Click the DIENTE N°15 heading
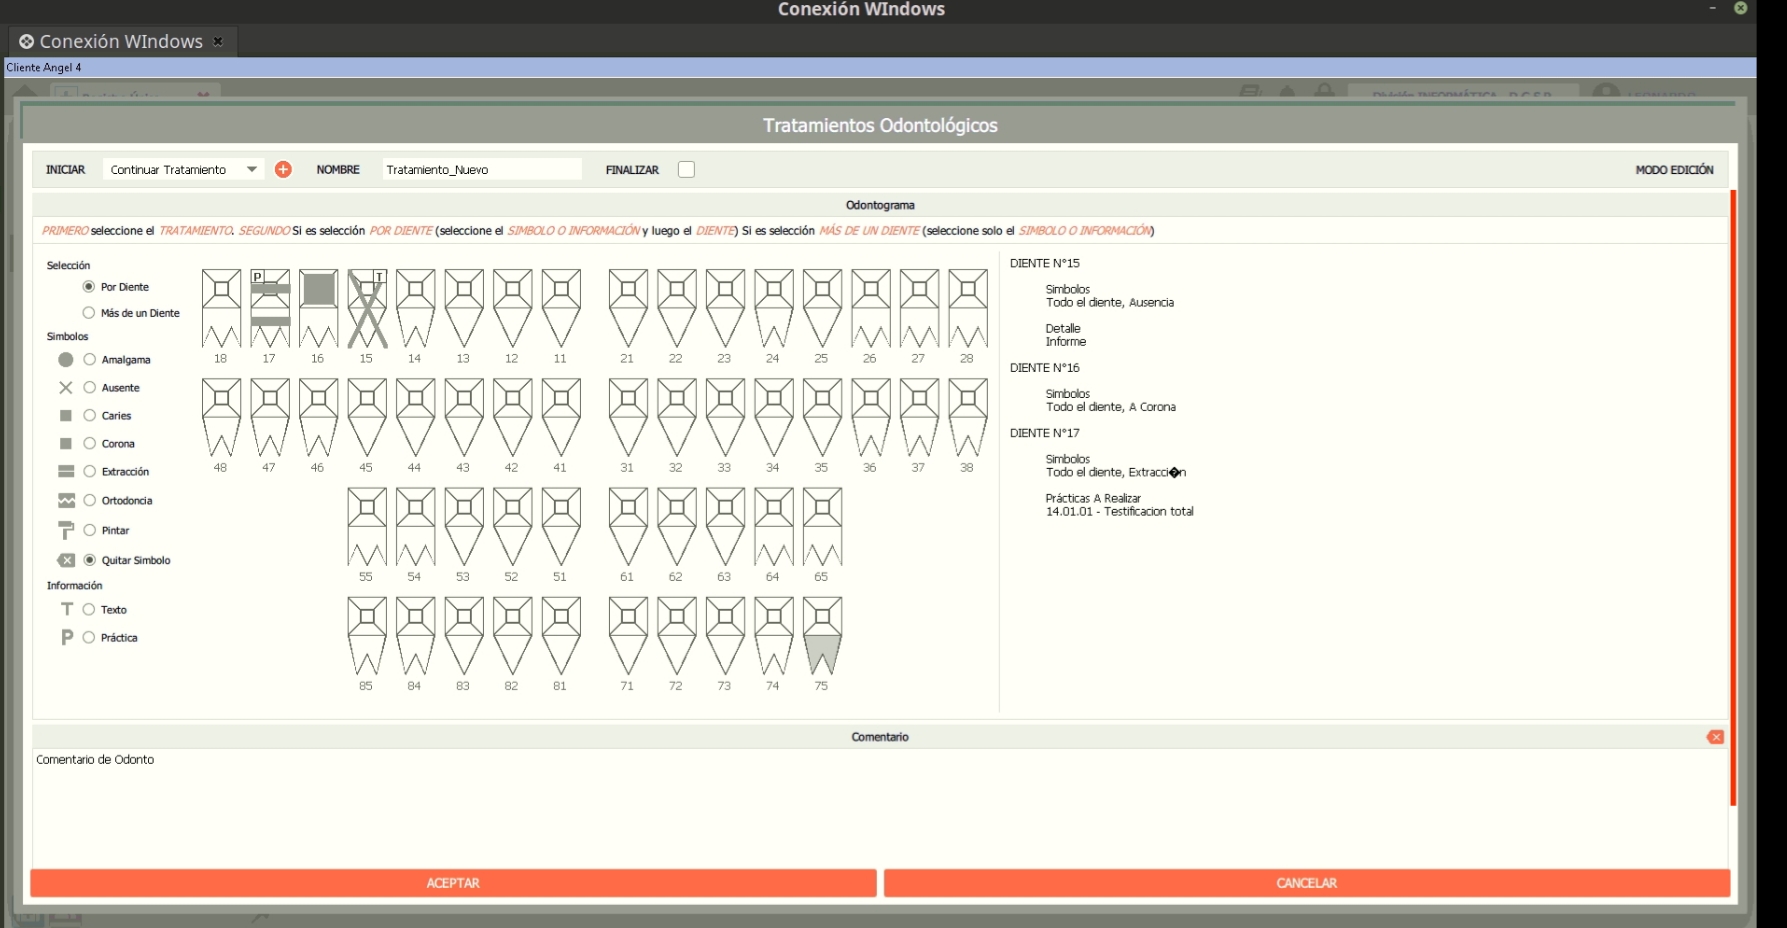The height and width of the screenshot is (928, 1787). (1045, 264)
